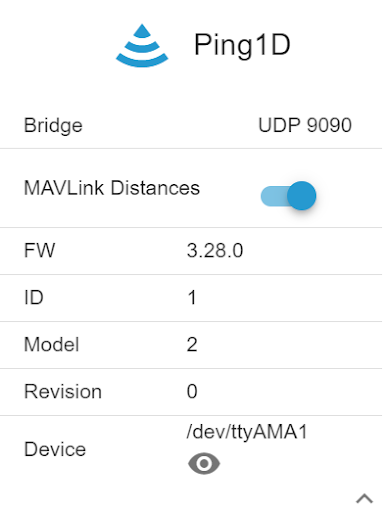The image size is (388, 512).
Task: Click the Model value 2
Action: coord(192,344)
